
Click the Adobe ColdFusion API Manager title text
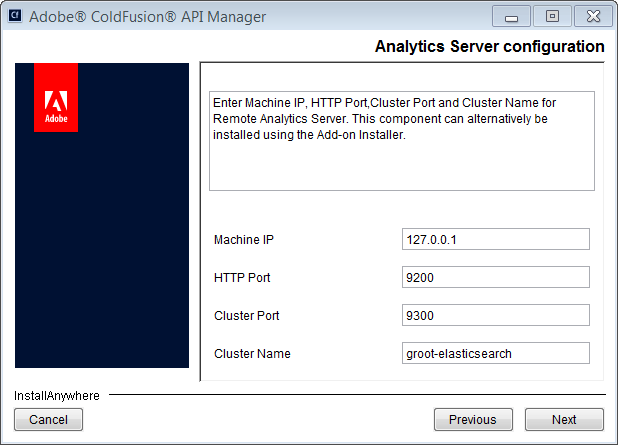point(148,17)
